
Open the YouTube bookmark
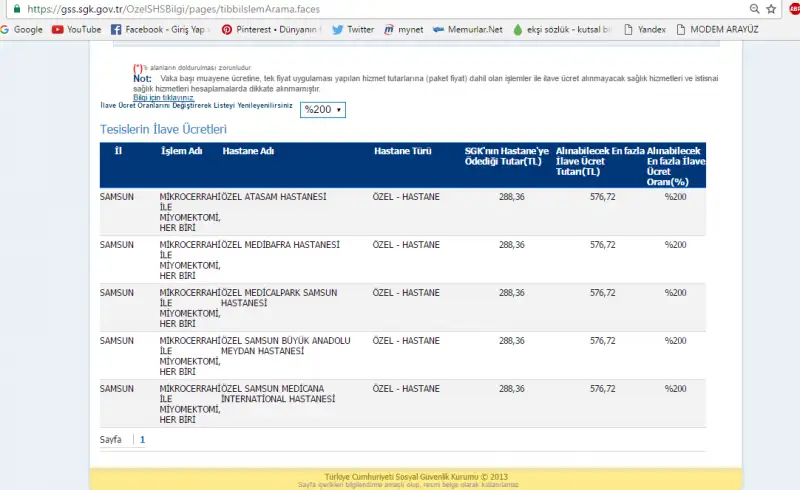(77, 30)
